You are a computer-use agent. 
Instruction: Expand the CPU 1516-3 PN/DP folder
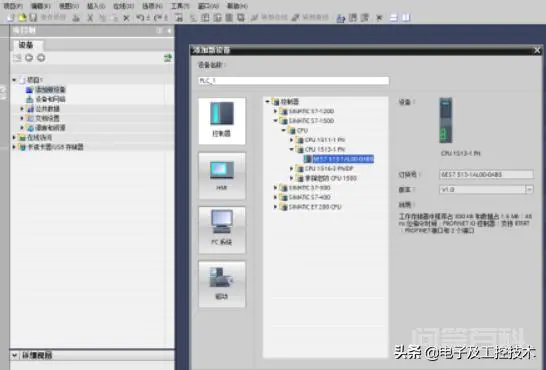tap(292, 168)
